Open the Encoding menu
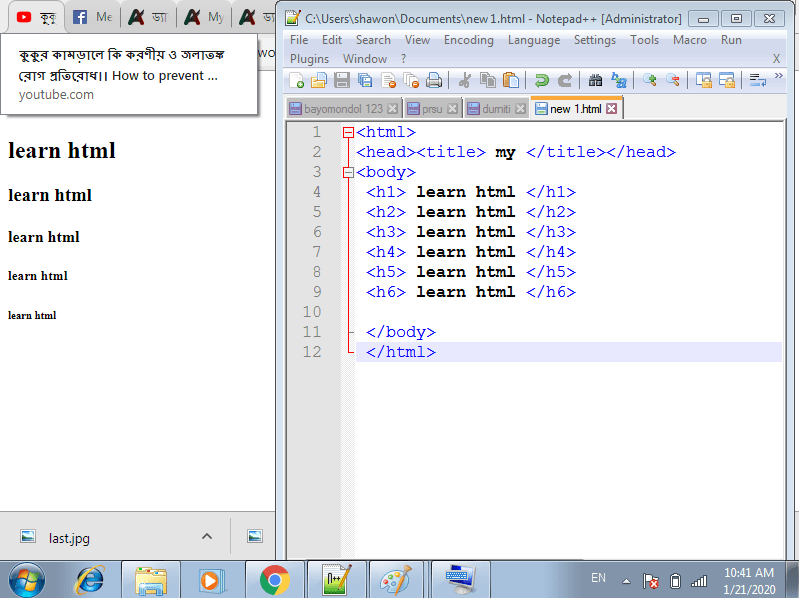Screen dimensions: 799x598 coord(468,40)
